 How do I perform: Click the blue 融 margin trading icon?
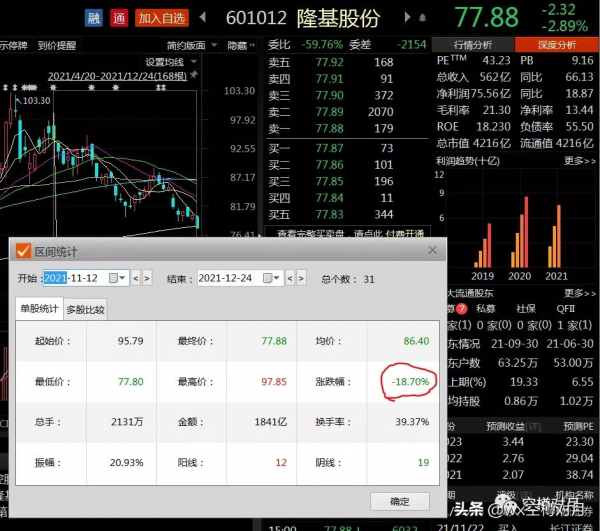[94, 18]
